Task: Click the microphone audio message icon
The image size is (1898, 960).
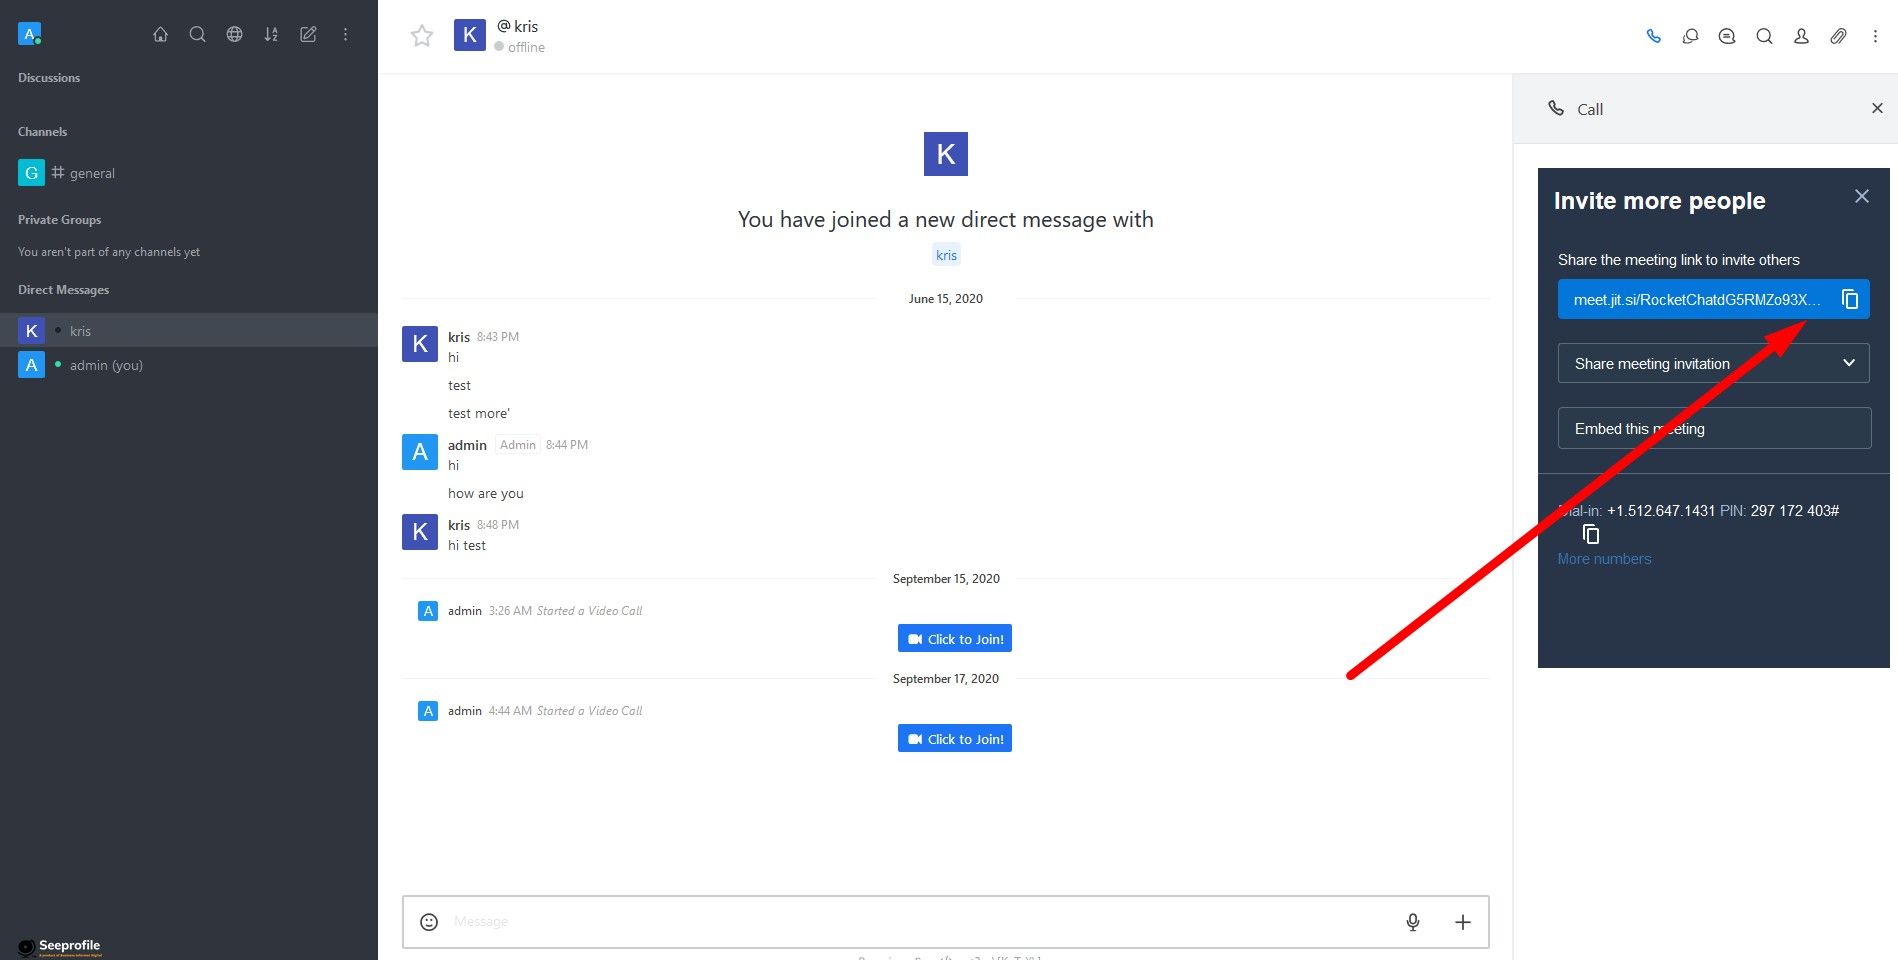Action: tap(1413, 922)
